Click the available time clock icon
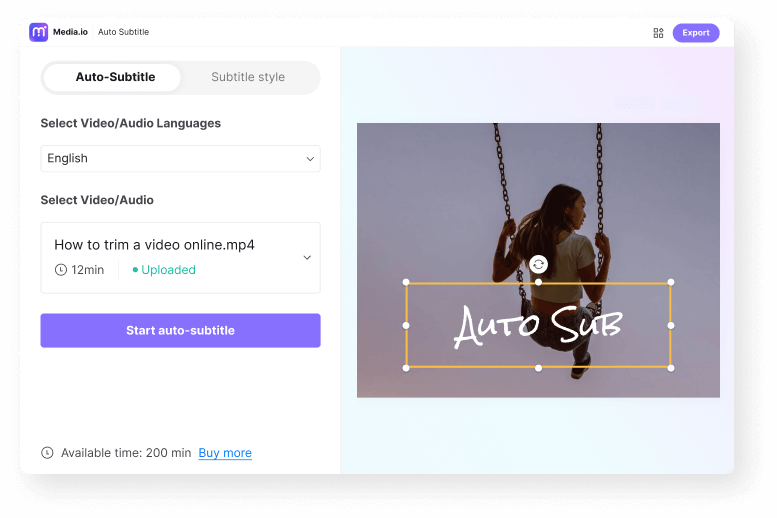Screen dimensions: 777x518 (x=47, y=453)
